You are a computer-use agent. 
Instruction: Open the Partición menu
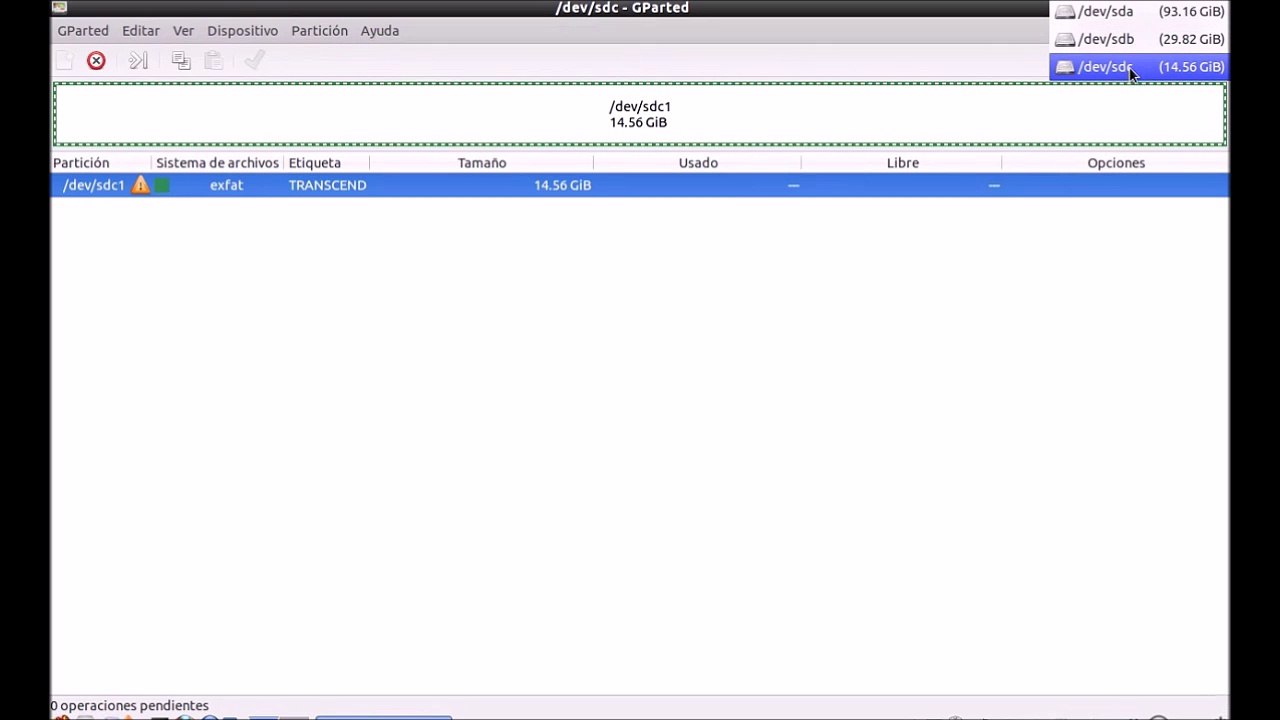320,31
